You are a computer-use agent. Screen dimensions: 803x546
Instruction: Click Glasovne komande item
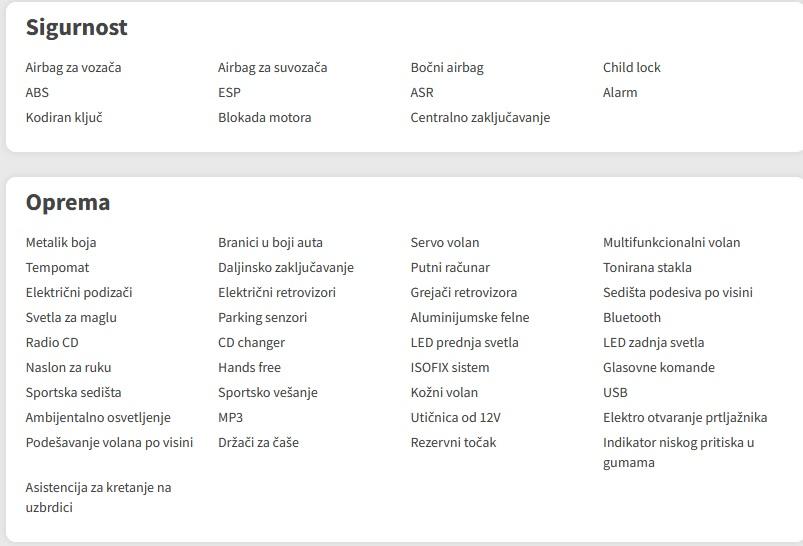point(659,368)
